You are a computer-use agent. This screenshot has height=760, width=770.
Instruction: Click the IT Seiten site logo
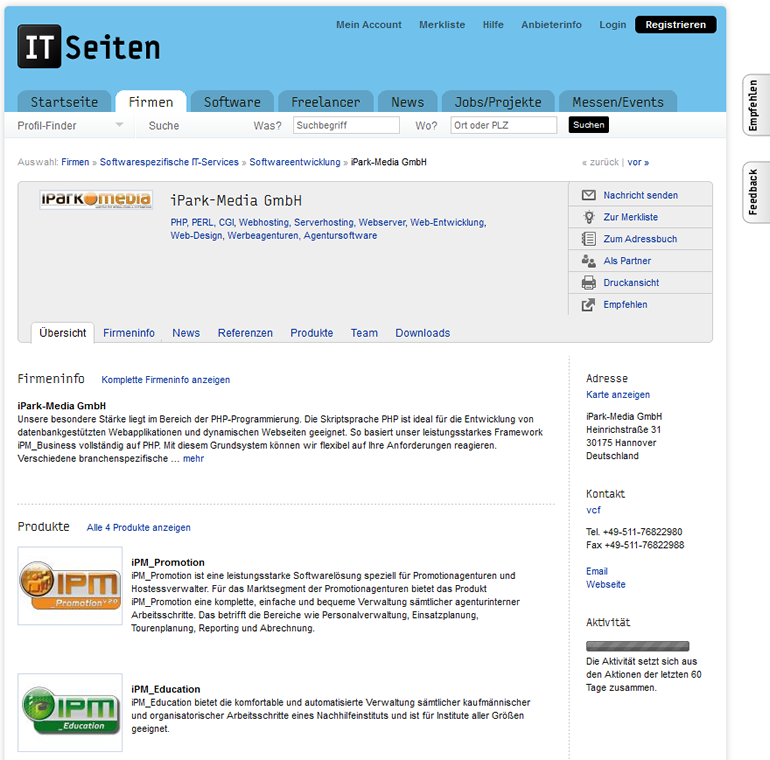coord(89,47)
